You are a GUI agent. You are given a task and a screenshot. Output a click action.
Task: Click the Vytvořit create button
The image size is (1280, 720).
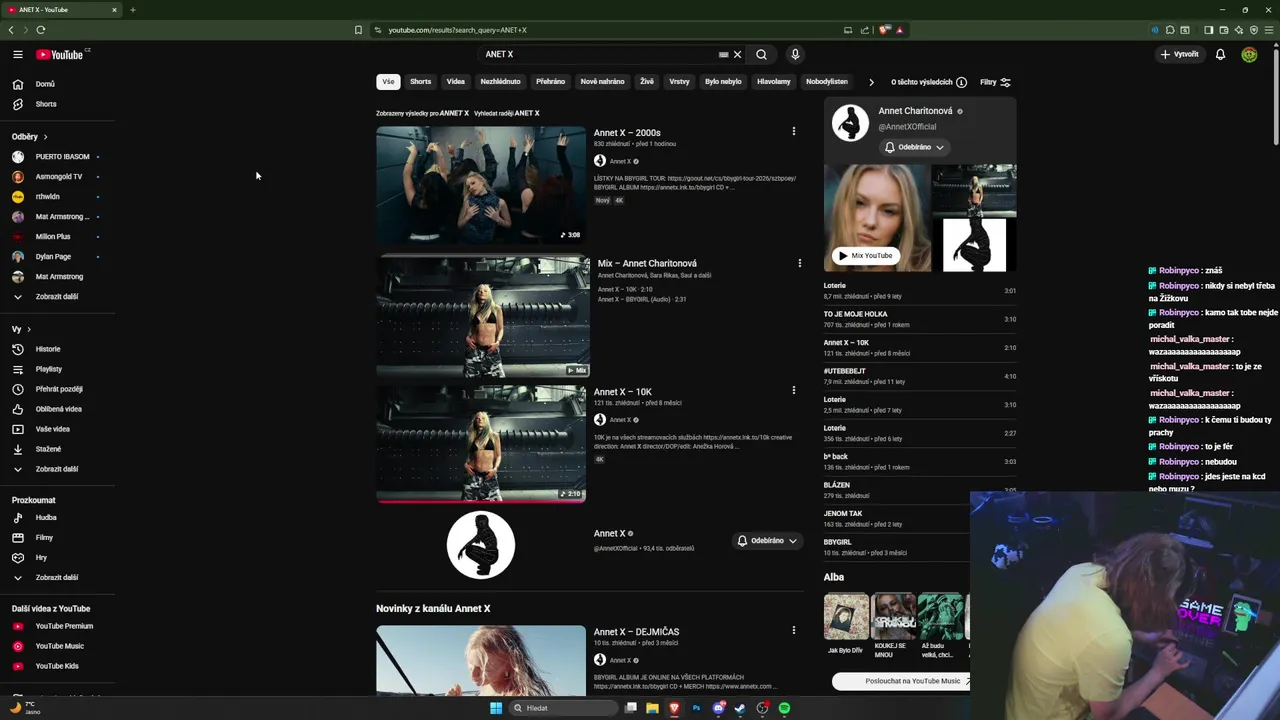point(1180,55)
